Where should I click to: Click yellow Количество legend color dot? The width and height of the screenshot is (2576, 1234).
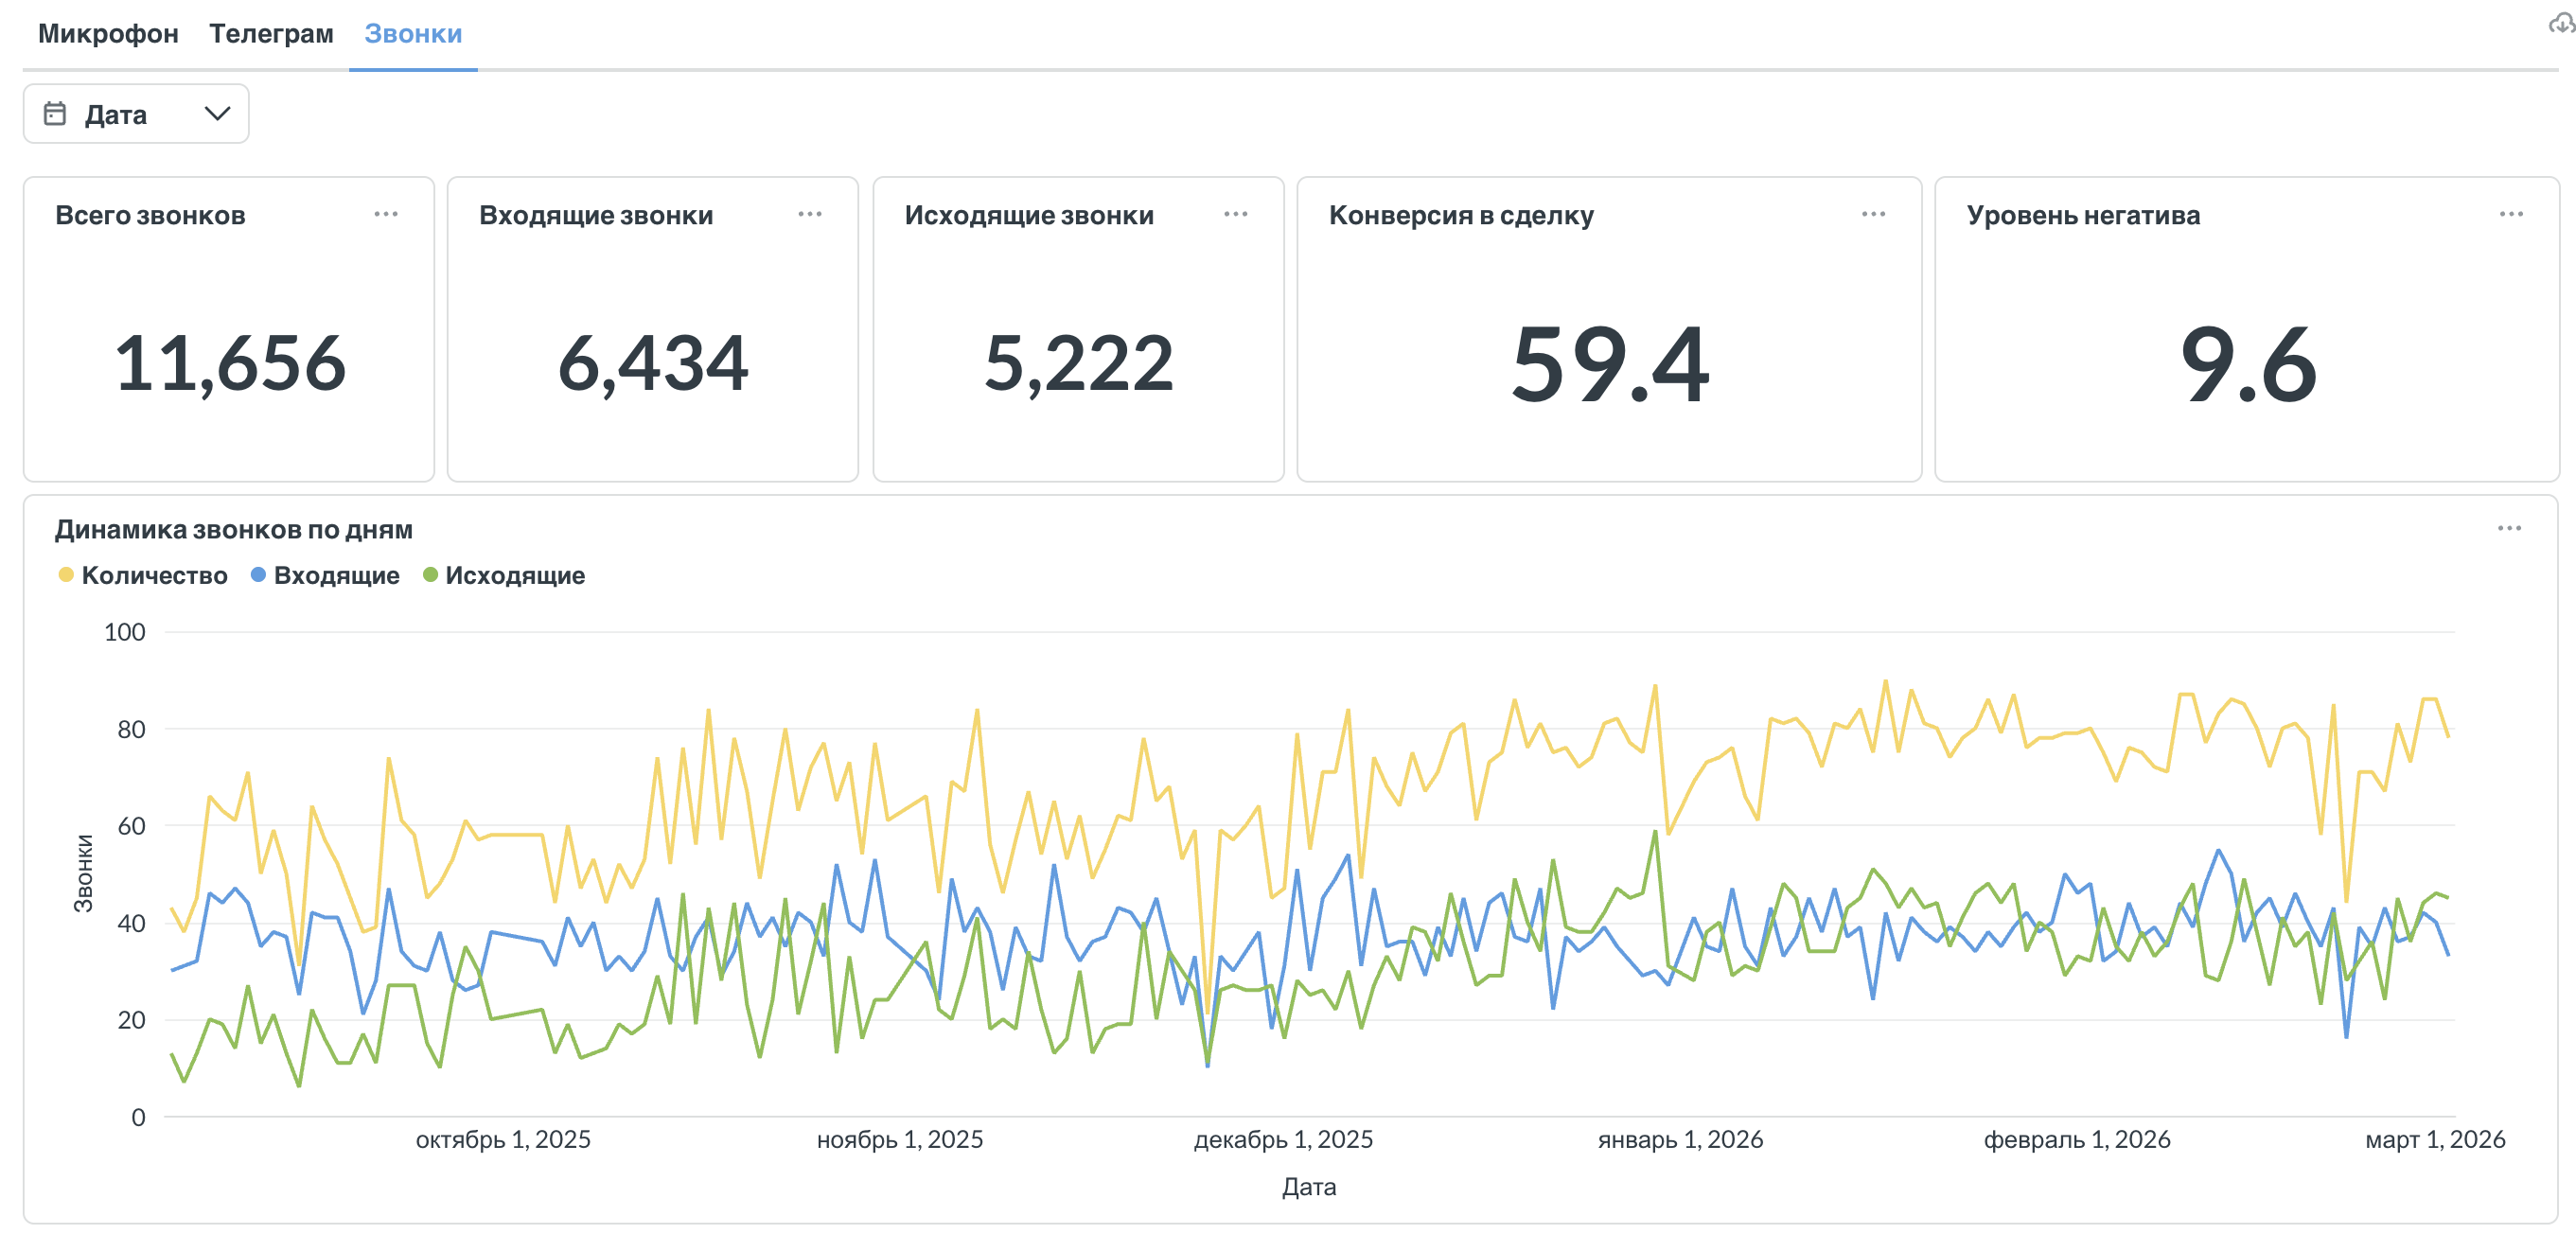point(66,575)
